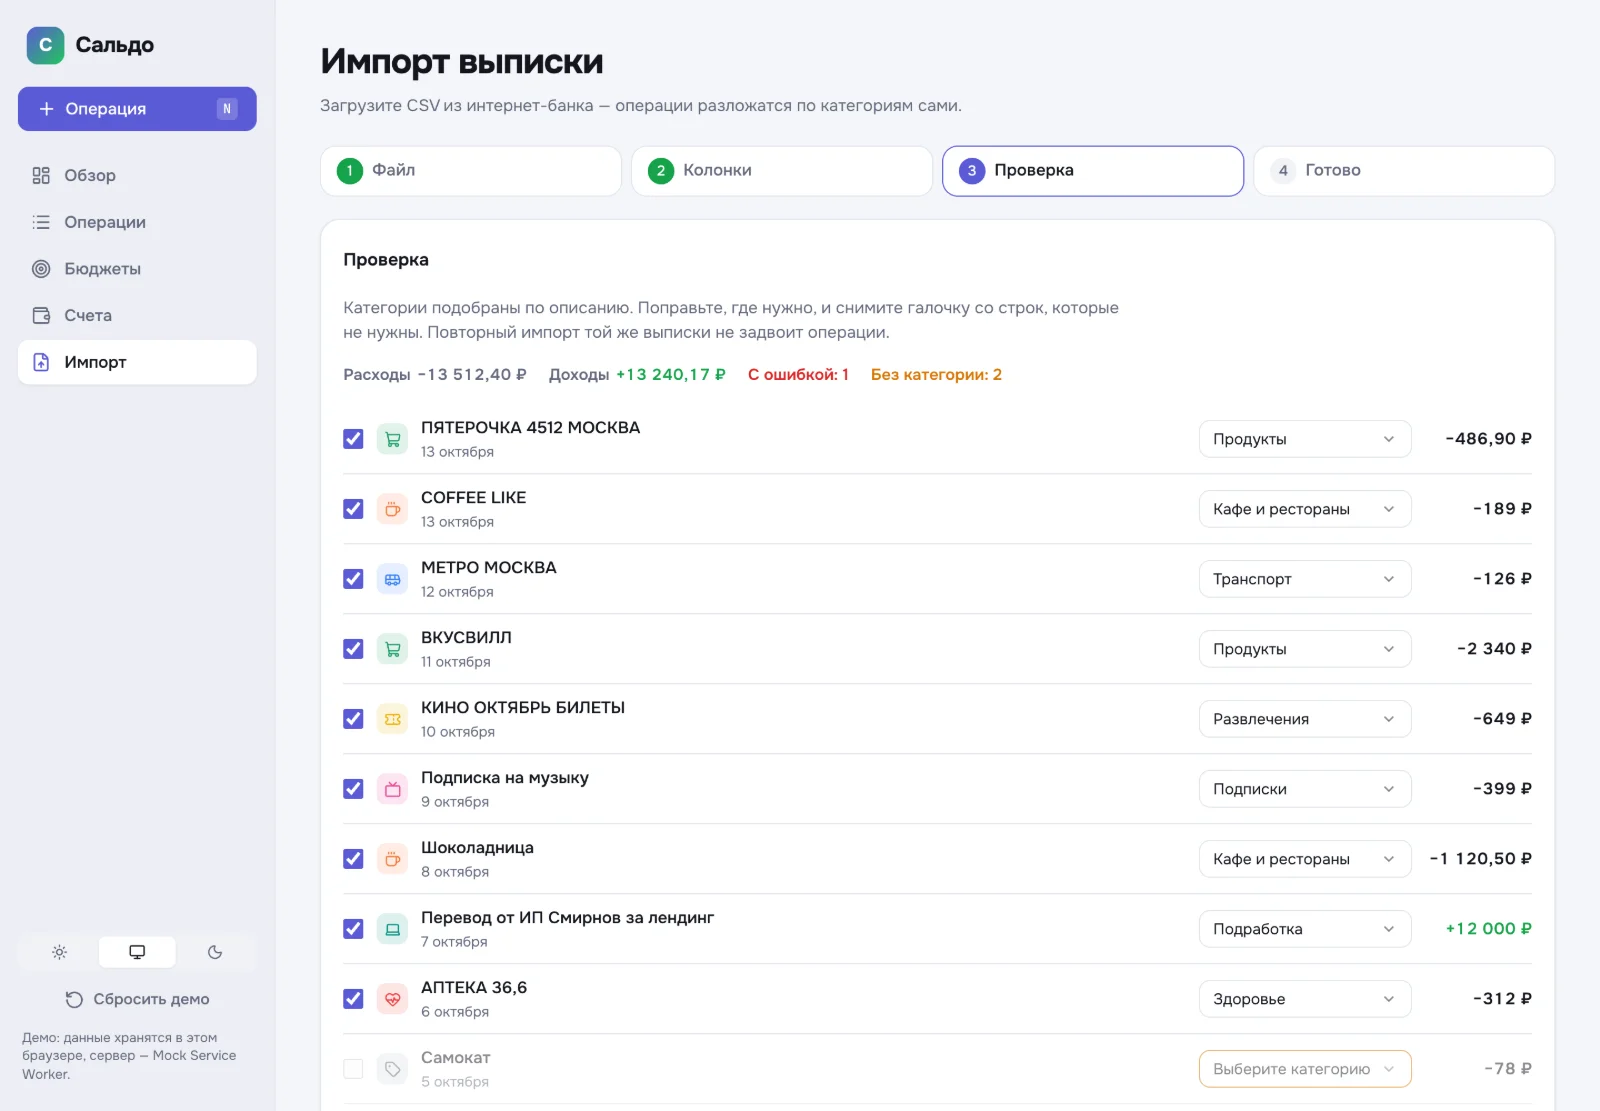Screen dimensions: 1600x1111
Task: Open the Подработка category dropdown
Action: [1305, 929]
